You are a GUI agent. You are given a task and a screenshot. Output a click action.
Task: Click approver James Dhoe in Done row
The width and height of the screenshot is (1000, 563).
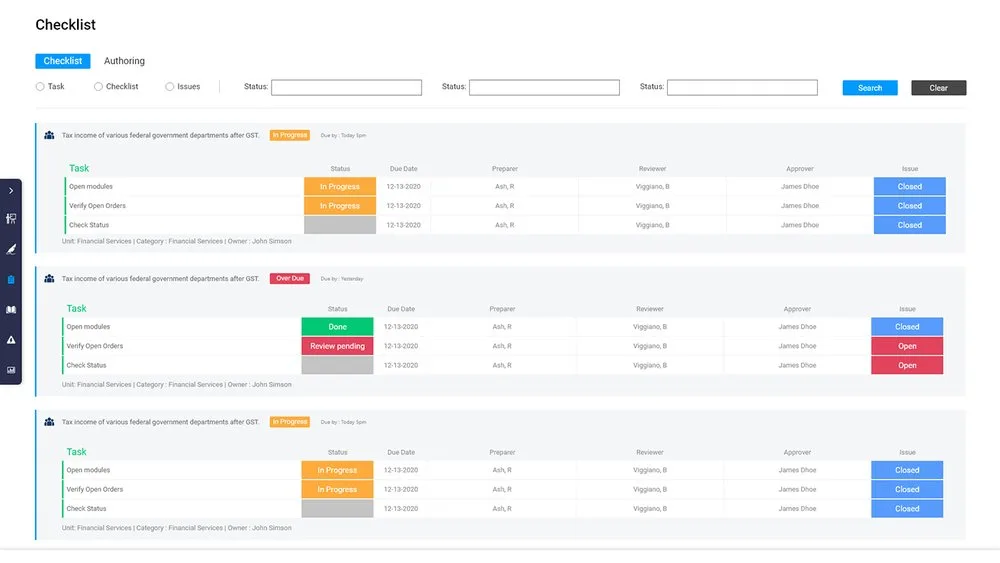tap(797, 327)
